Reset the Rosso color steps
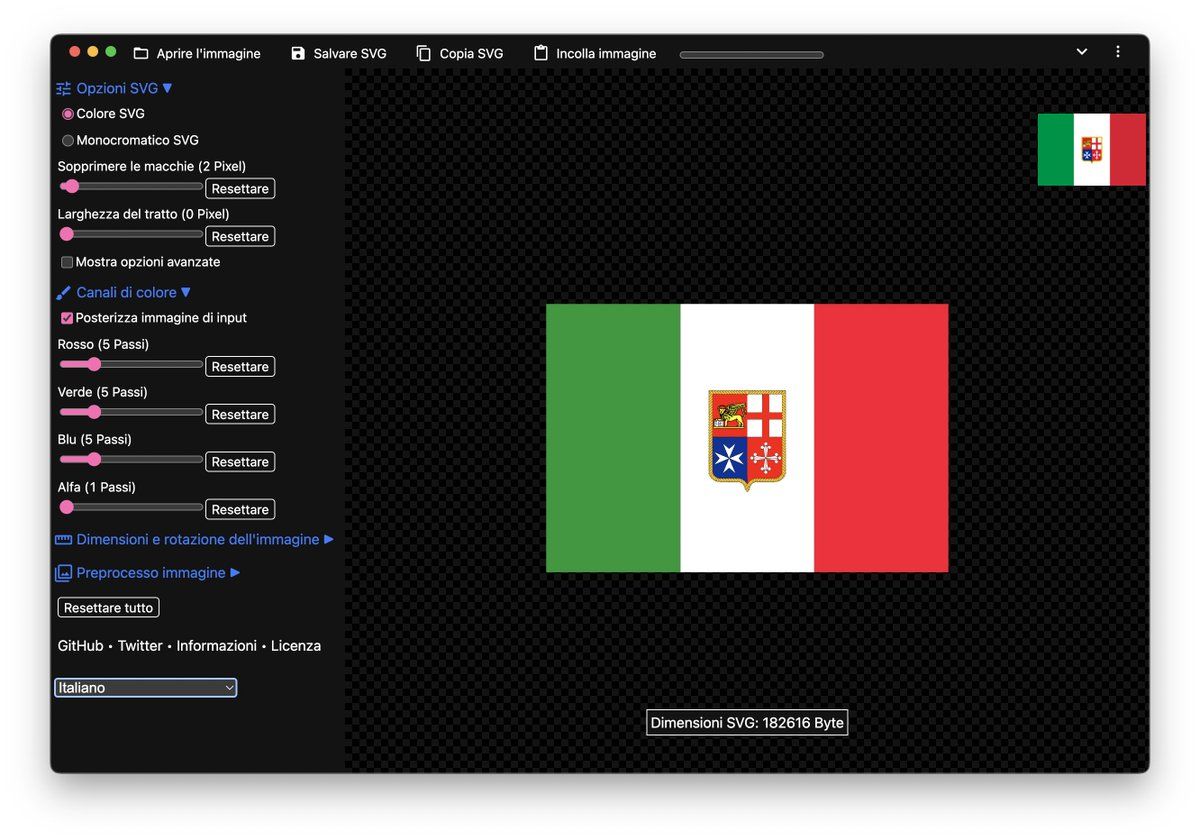 [x=240, y=367]
